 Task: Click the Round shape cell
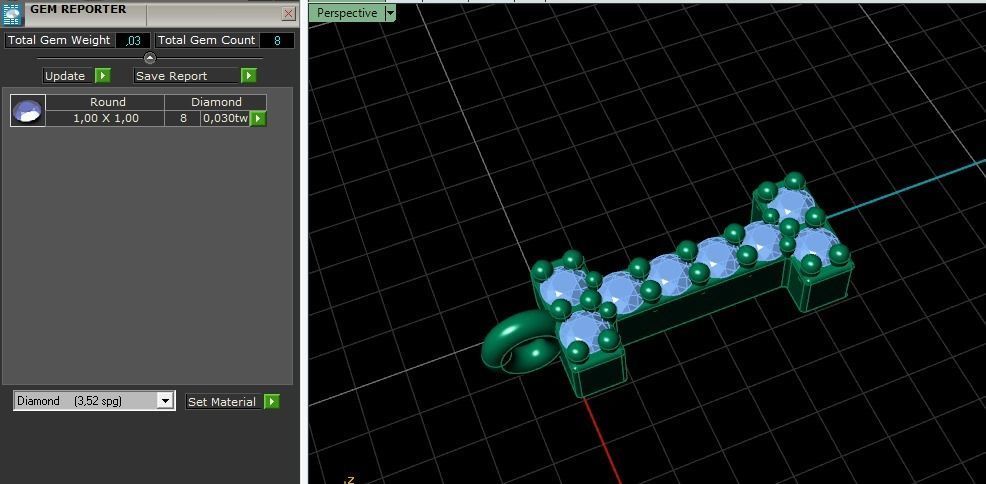[107, 102]
